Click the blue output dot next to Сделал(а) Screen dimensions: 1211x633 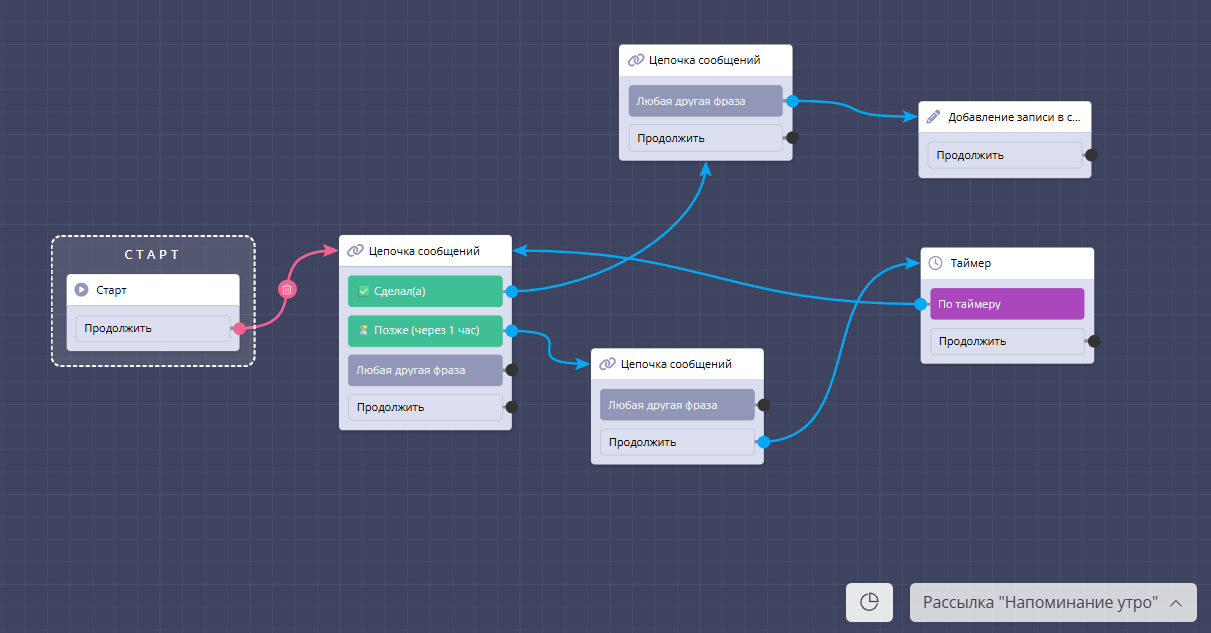[x=511, y=292]
